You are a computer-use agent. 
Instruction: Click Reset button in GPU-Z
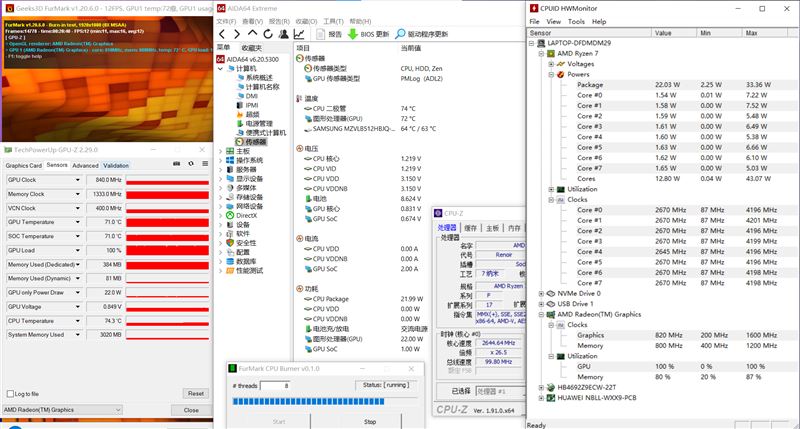point(196,393)
